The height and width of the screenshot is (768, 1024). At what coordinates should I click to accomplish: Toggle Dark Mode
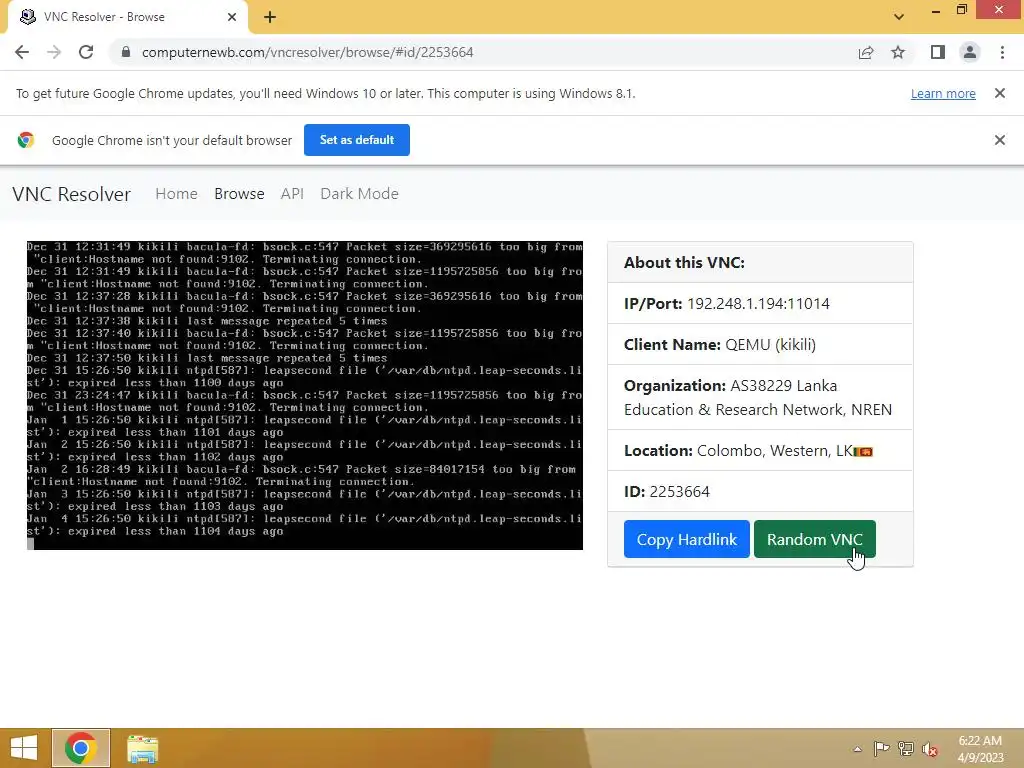pos(359,194)
